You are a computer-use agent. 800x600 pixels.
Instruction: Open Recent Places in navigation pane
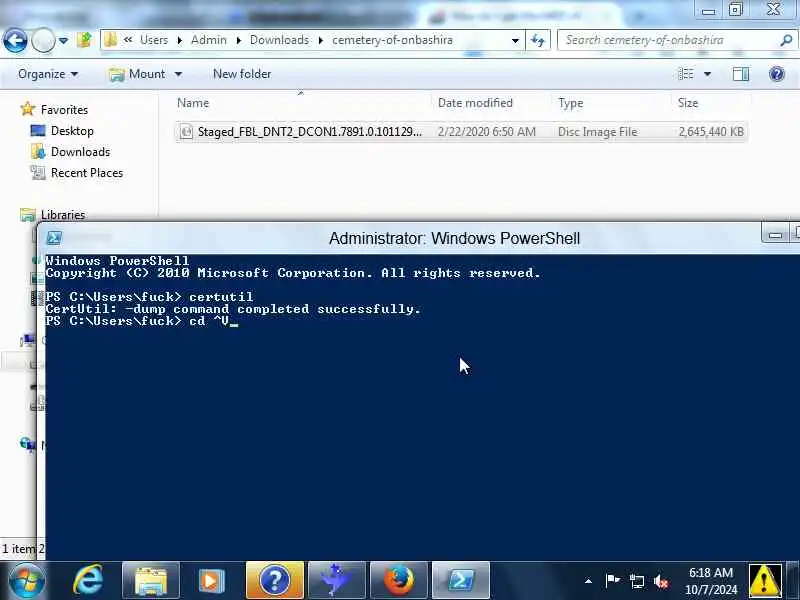coord(87,173)
